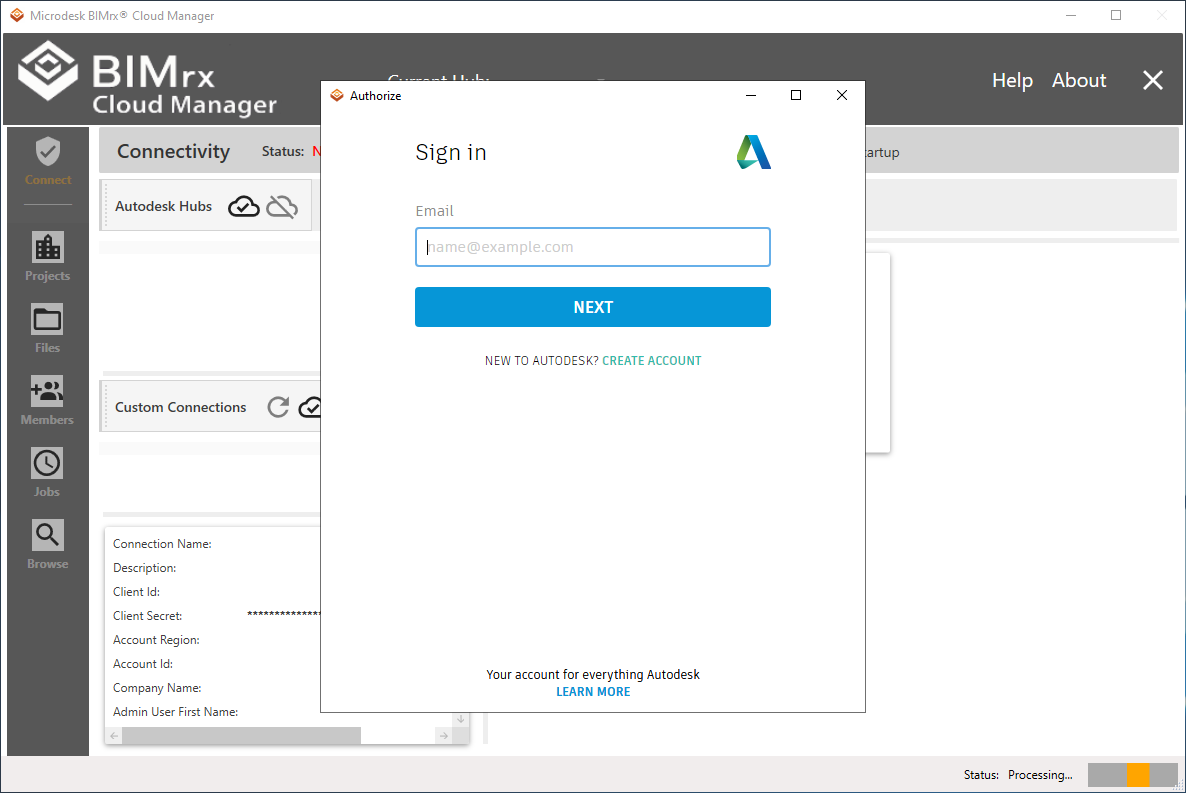Close the BIMrx Cloud Manager with X
This screenshot has height=793, width=1186.
click(x=1153, y=80)
